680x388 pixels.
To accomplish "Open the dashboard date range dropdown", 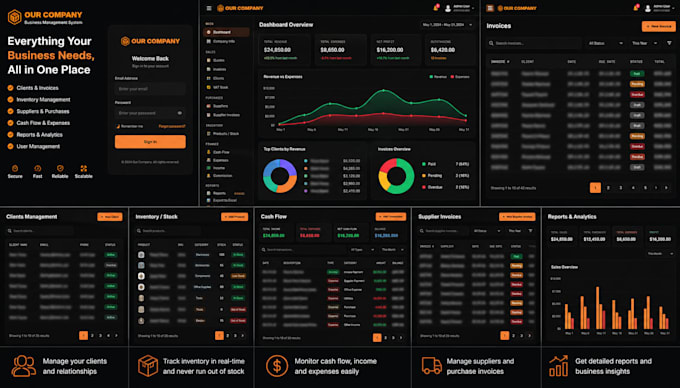I will 447,25.
